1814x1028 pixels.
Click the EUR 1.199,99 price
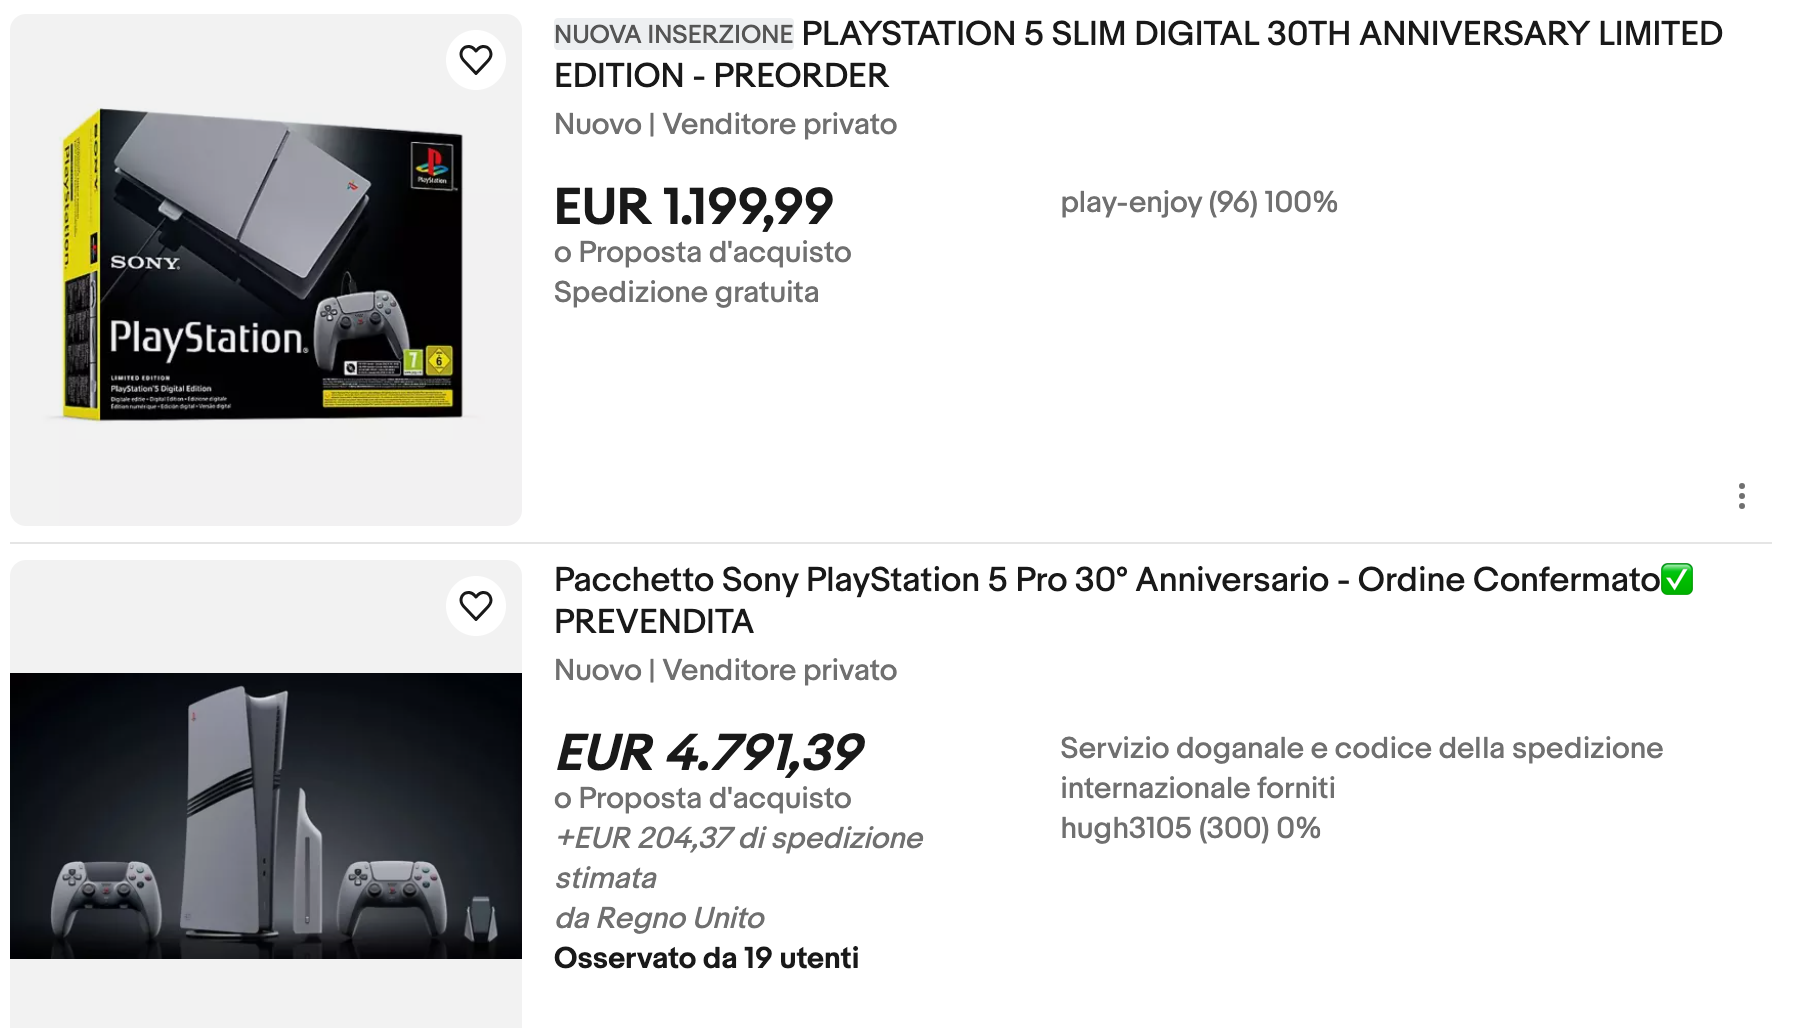point(693,207)
